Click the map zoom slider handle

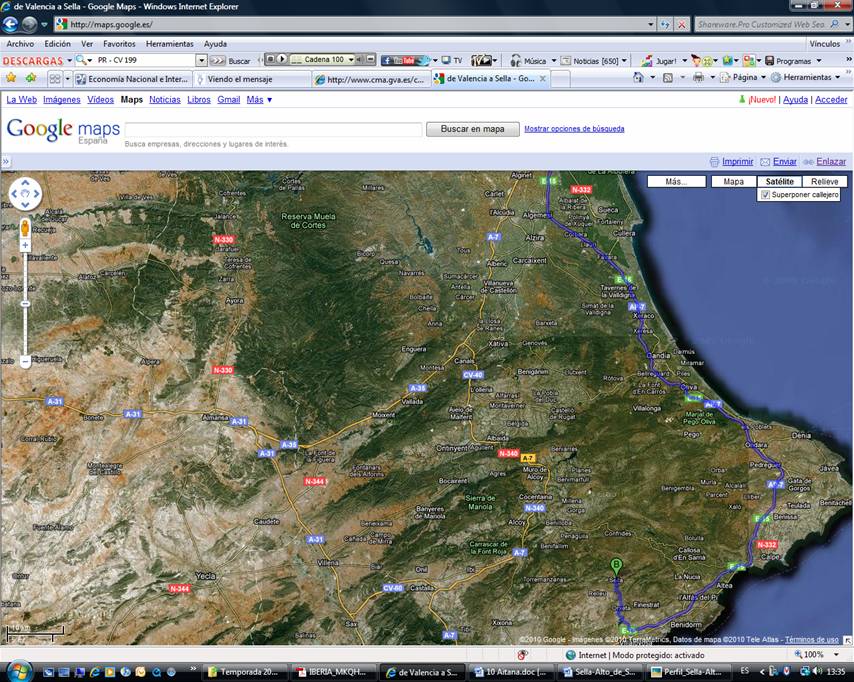tap(25, 303)
